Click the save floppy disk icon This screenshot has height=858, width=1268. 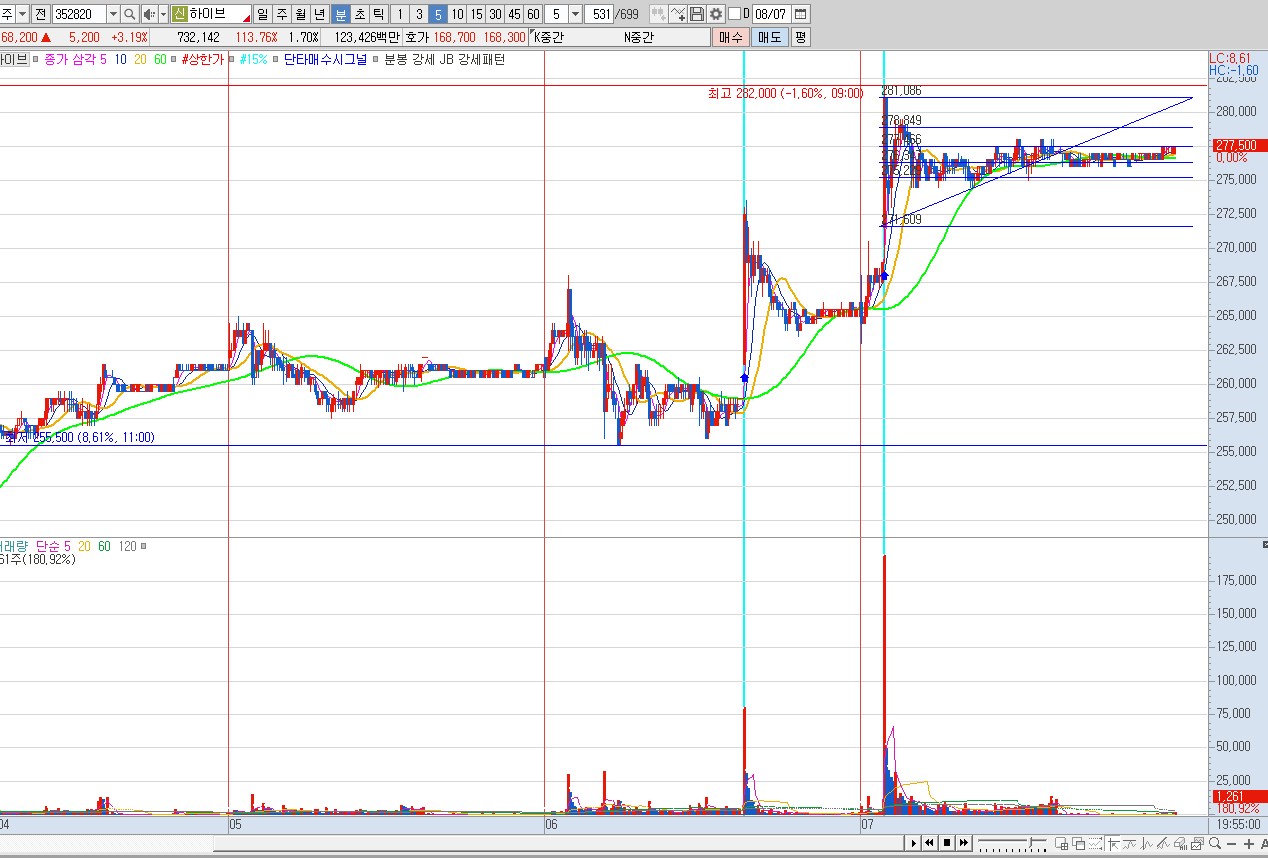click(697, 14)
